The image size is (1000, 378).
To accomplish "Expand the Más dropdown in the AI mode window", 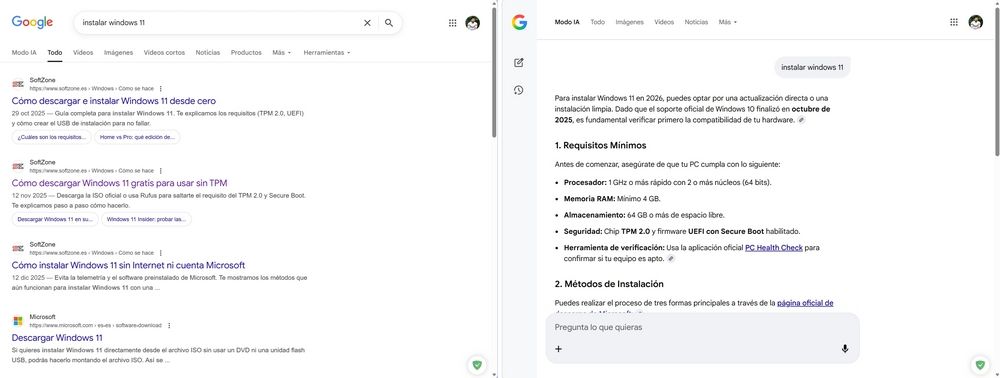I will point(728,22).
